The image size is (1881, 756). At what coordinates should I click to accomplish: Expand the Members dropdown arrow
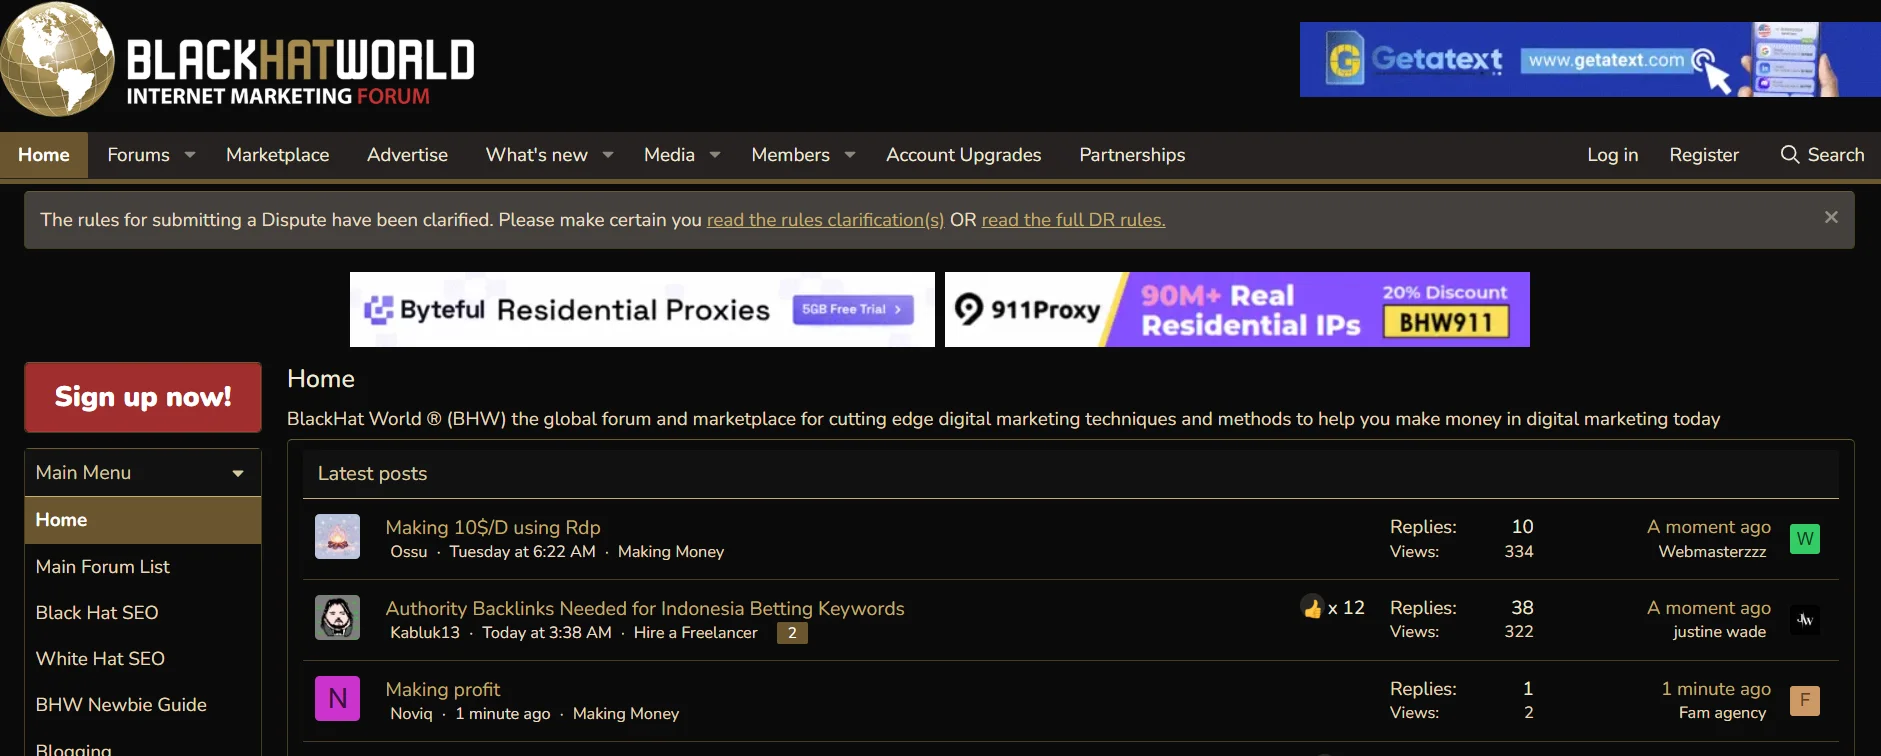[x=850, y=155]
